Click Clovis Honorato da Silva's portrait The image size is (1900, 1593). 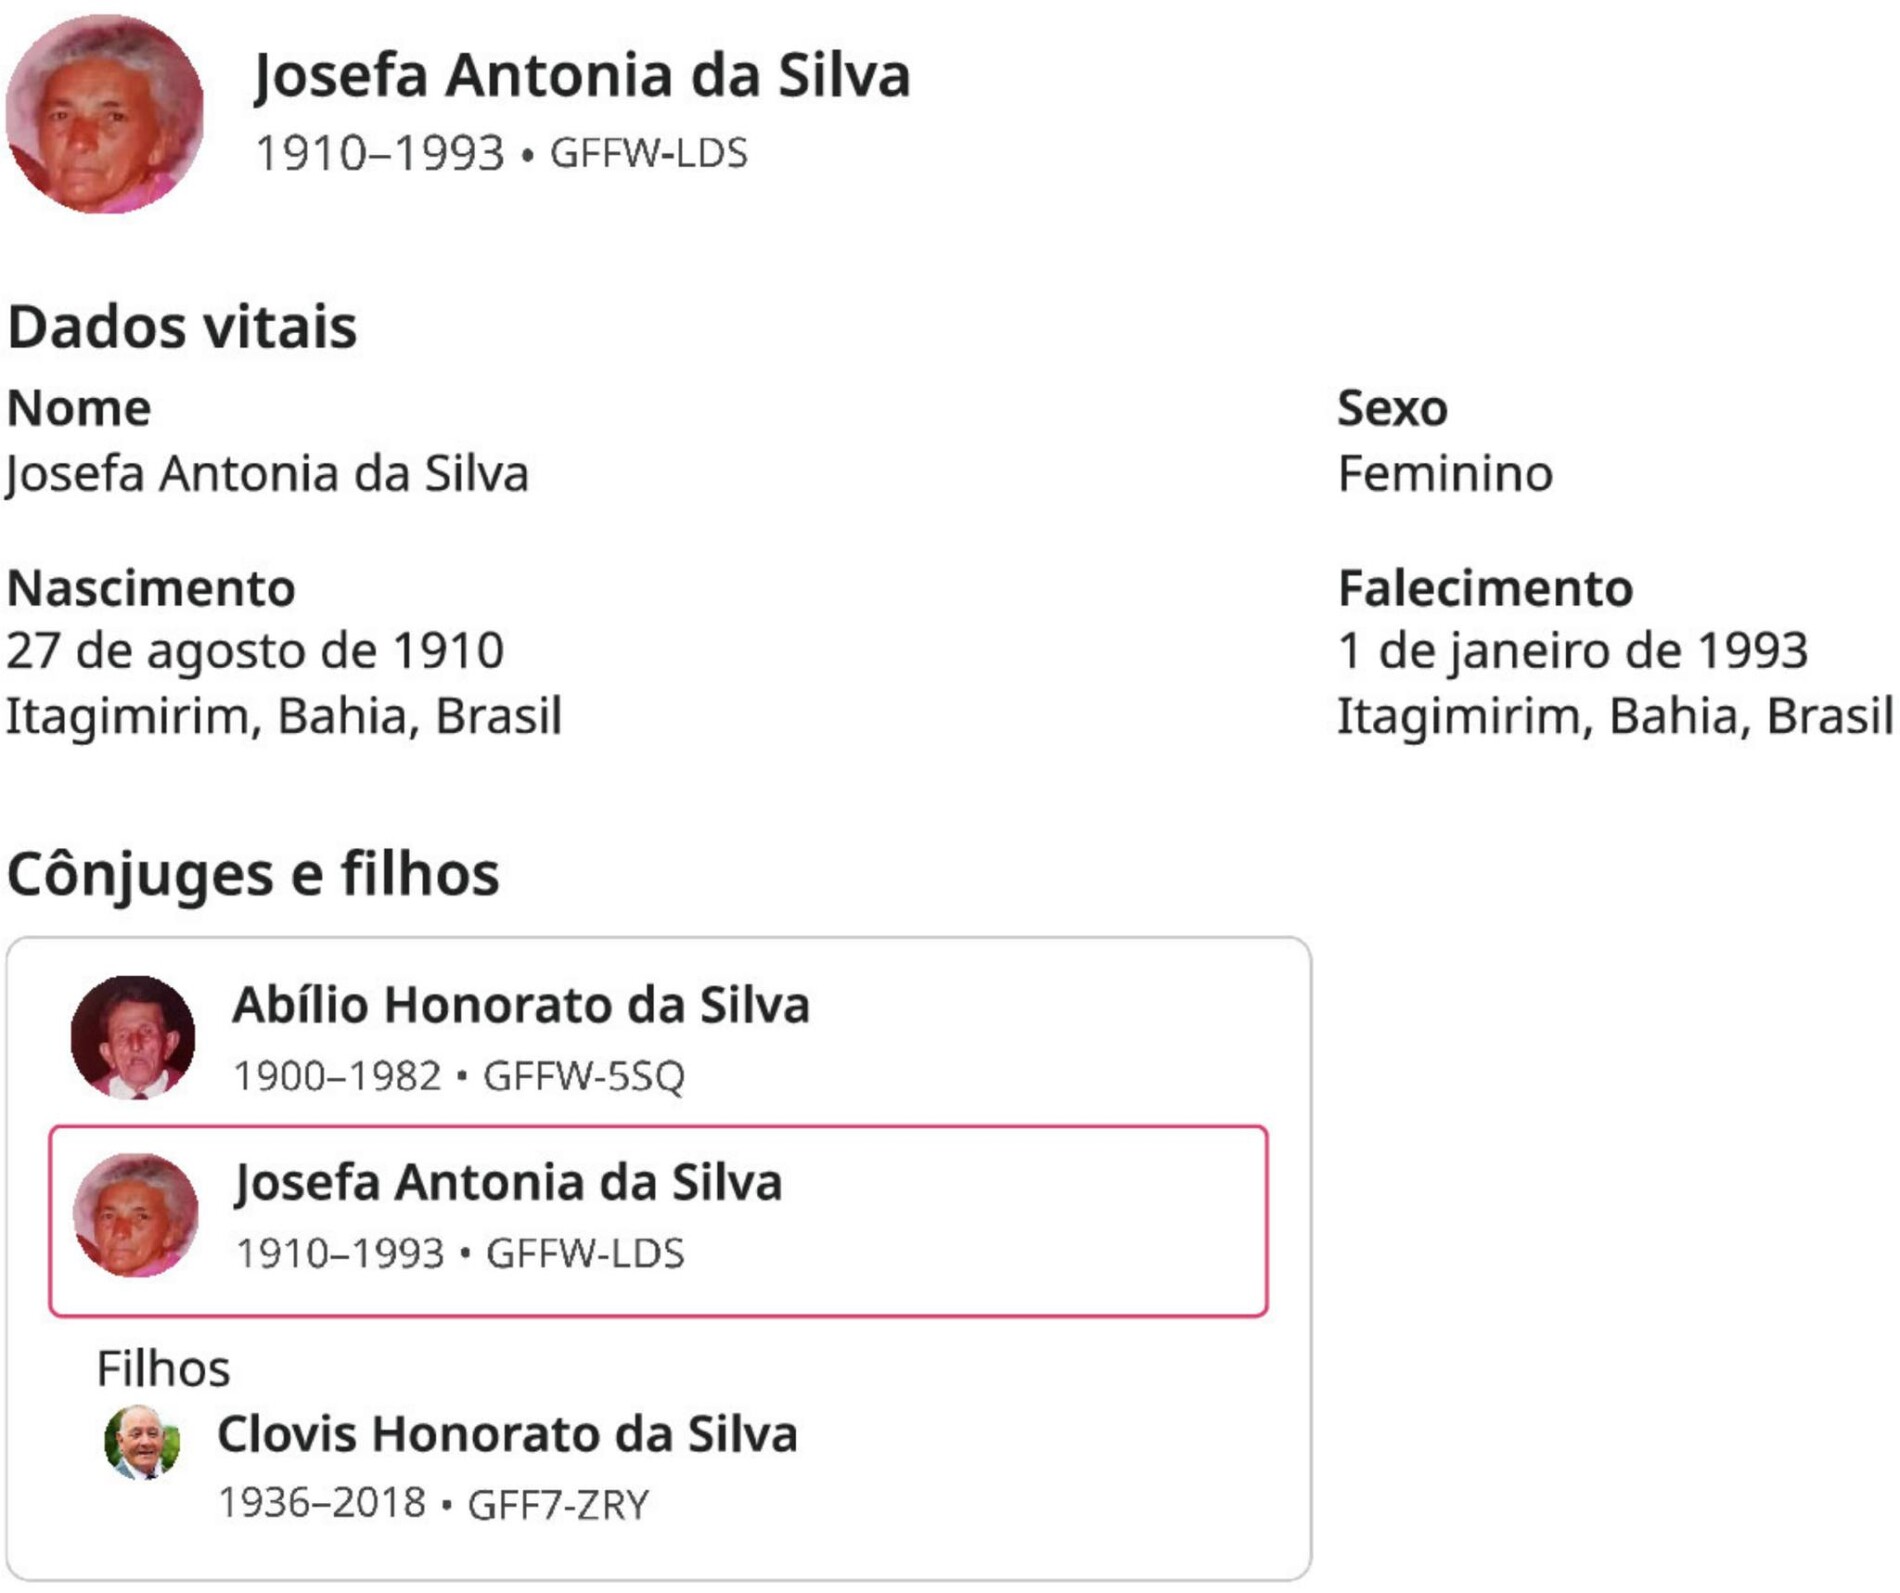coord(142,1442)
